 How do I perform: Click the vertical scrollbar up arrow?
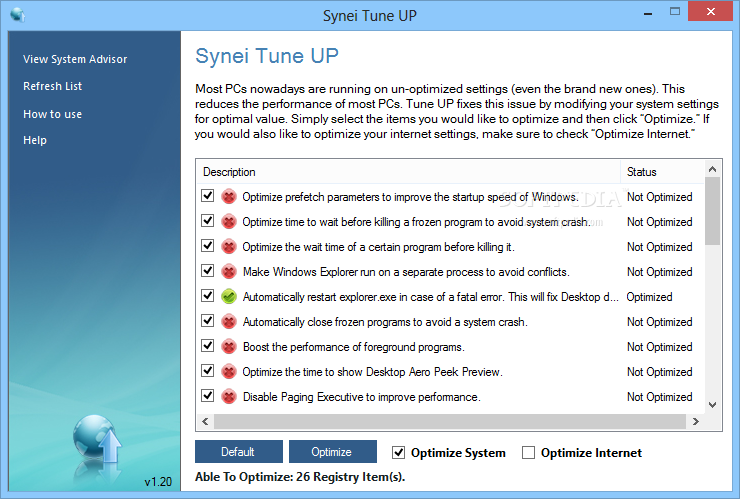tap(713, 169)
